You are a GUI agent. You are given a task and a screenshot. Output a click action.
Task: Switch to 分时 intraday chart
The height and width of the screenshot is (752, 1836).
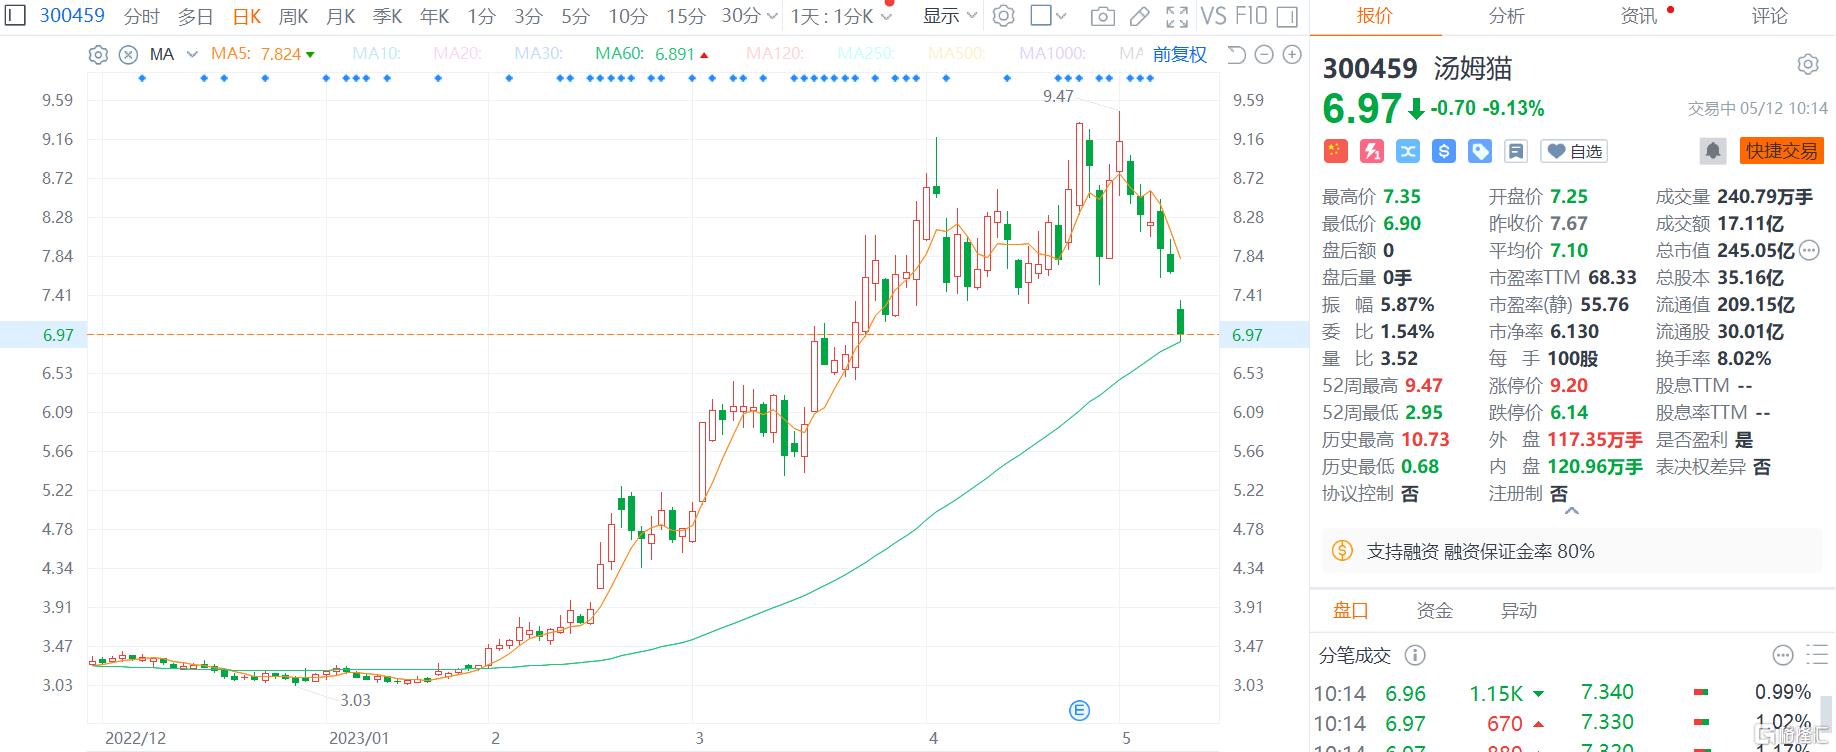pyautogui.click(x=141, y=16)
